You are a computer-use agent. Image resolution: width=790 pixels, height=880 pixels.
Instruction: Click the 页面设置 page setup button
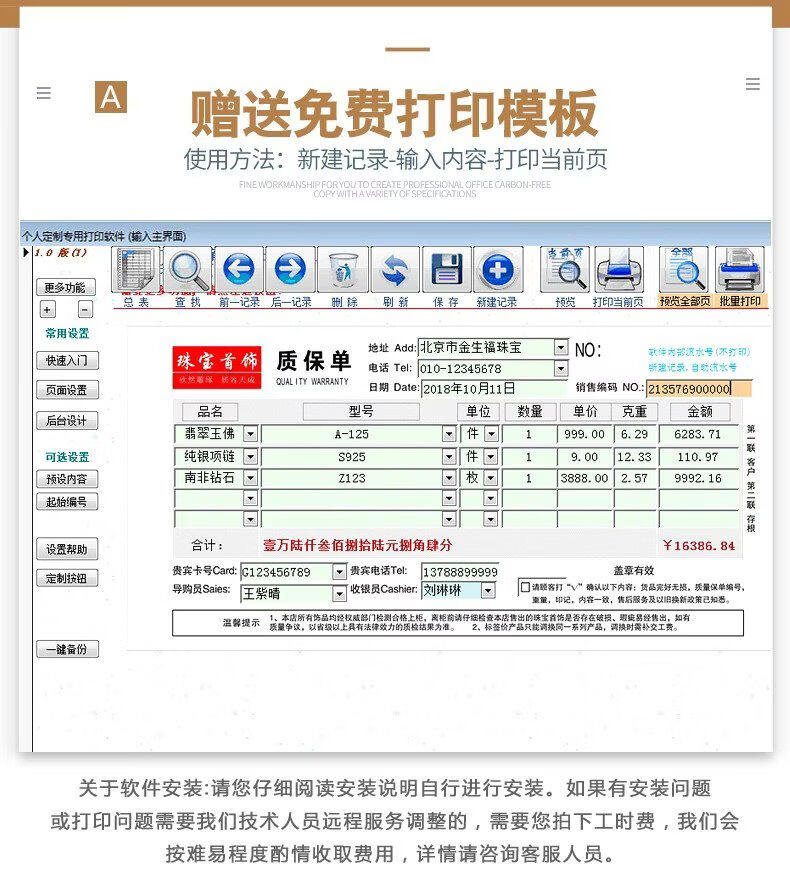(67, 390)
